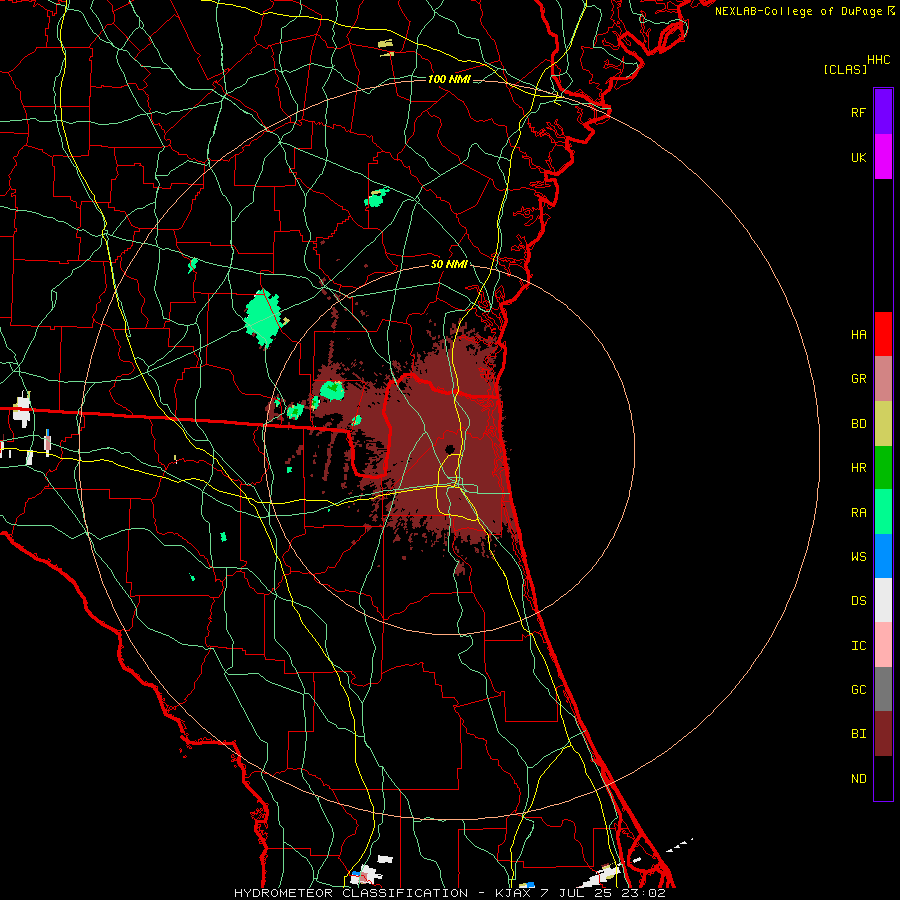Click the HYDROMETEOR CLASSIFICATION KJAX timestamp caption
Viewport: 900px width, 900px height.
[x=449, y=893]
